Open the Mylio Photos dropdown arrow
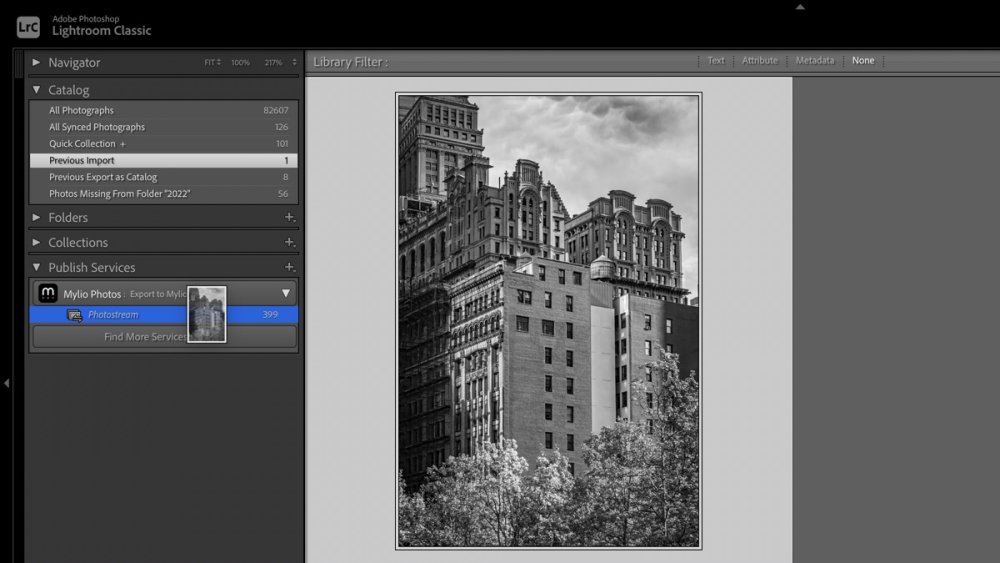 tap(285, 294)
